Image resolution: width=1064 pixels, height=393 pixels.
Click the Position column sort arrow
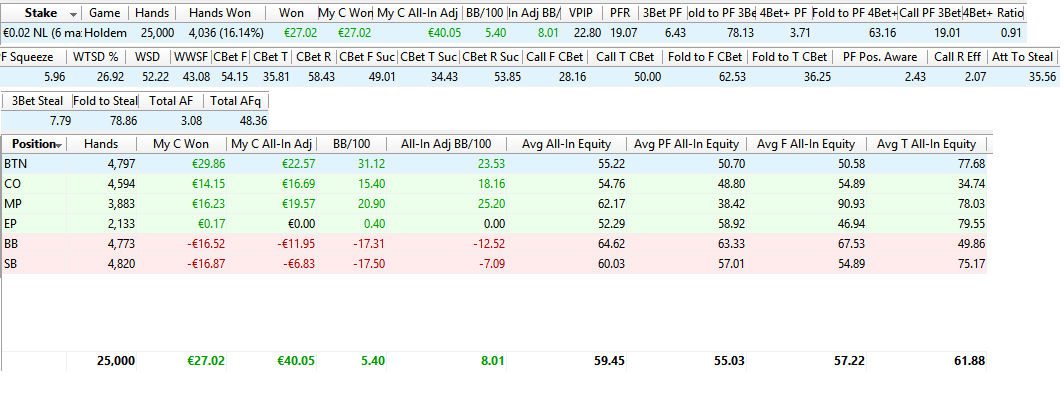(59, 145)
